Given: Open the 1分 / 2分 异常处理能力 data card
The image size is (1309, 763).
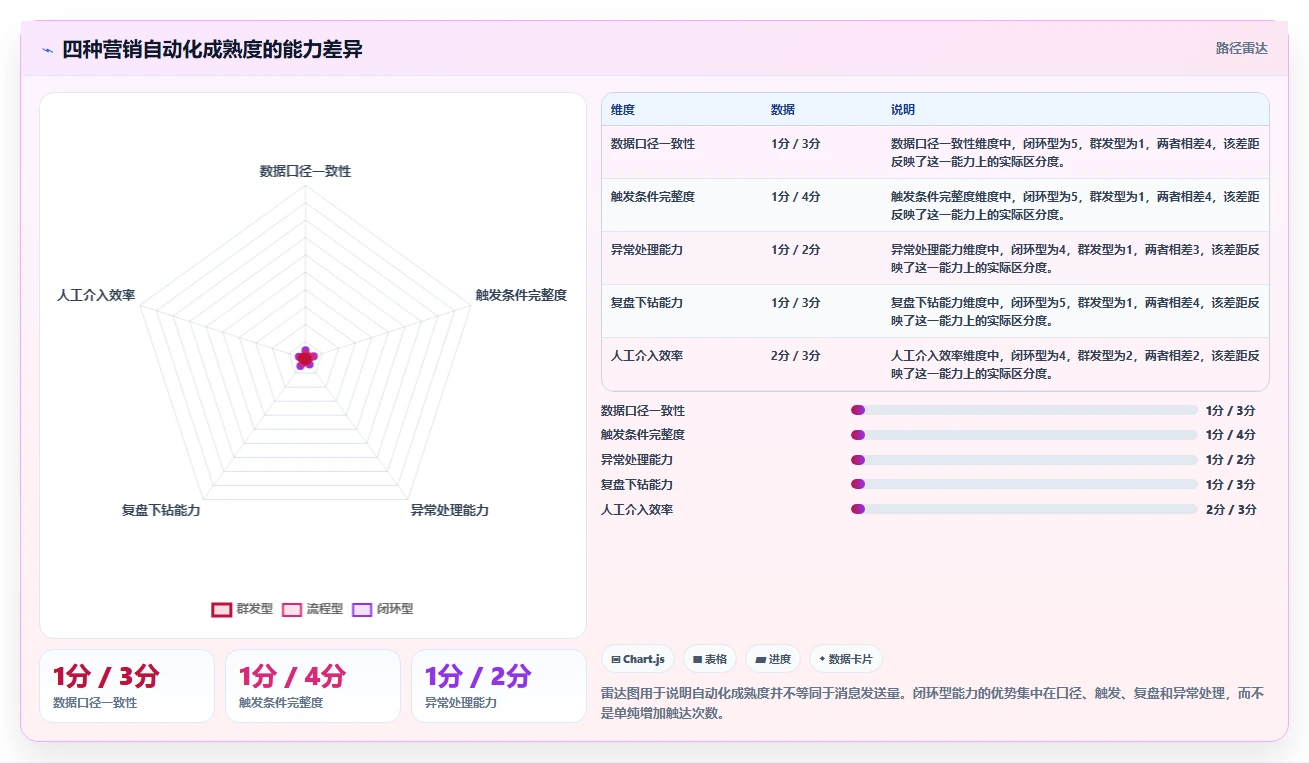Looking at the screenshot, I should pos(499,686).
